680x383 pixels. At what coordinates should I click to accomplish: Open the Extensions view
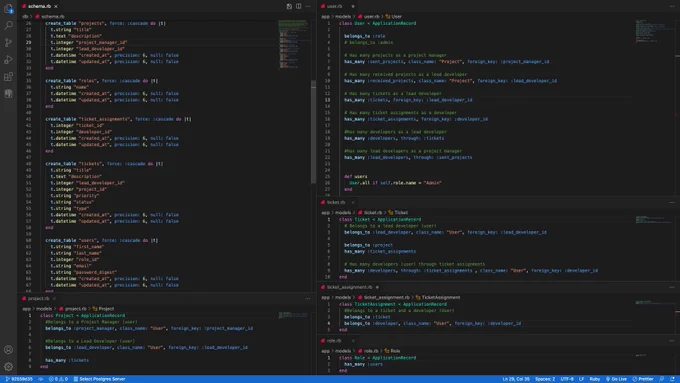coord(8,77)
